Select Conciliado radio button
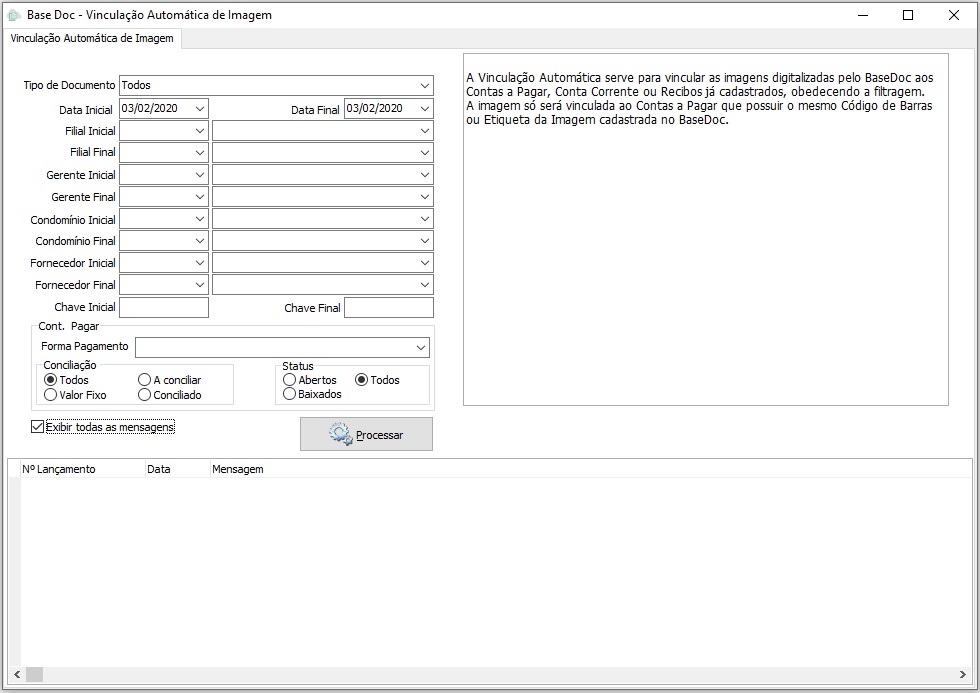The height and width of the screenshot is (693, 980). tap(144, 395)
